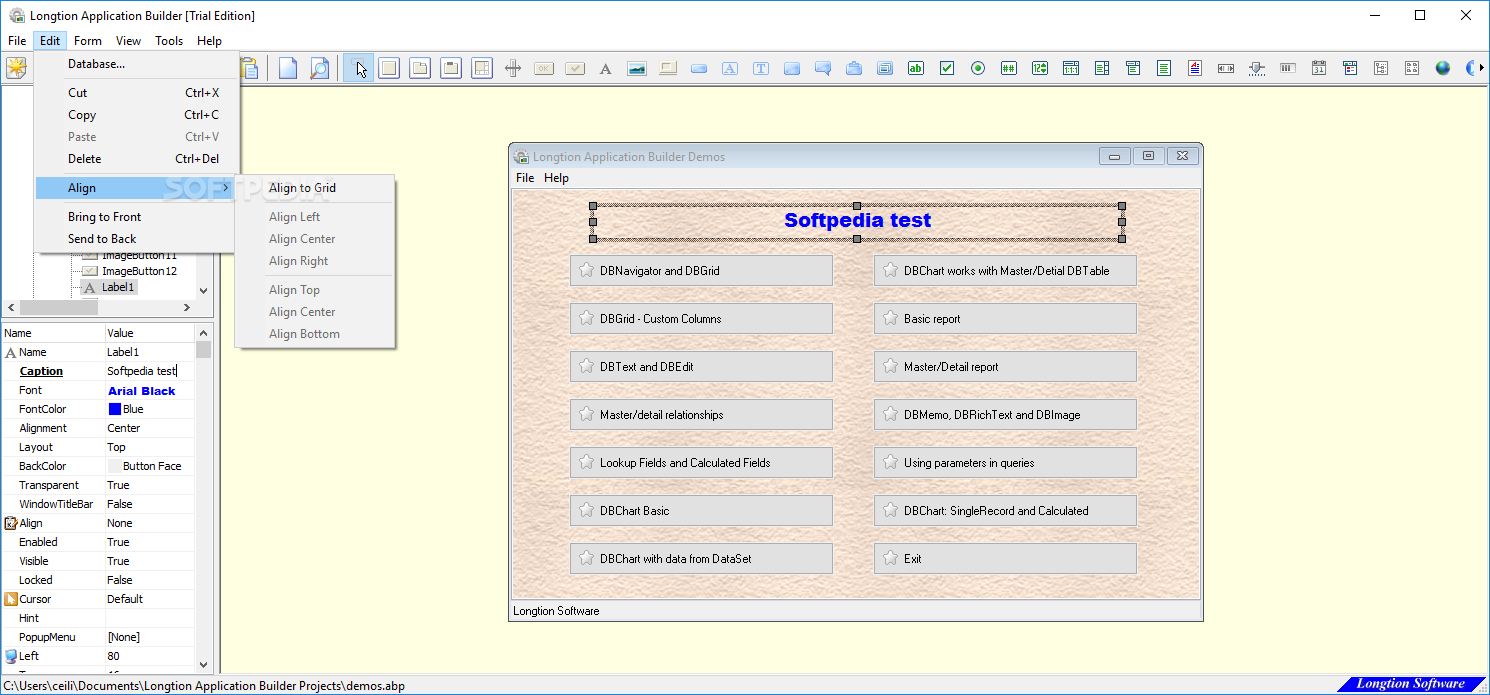Pick the speech bubble component icon
Screen dimensions: 1490x695
point(823,68)
